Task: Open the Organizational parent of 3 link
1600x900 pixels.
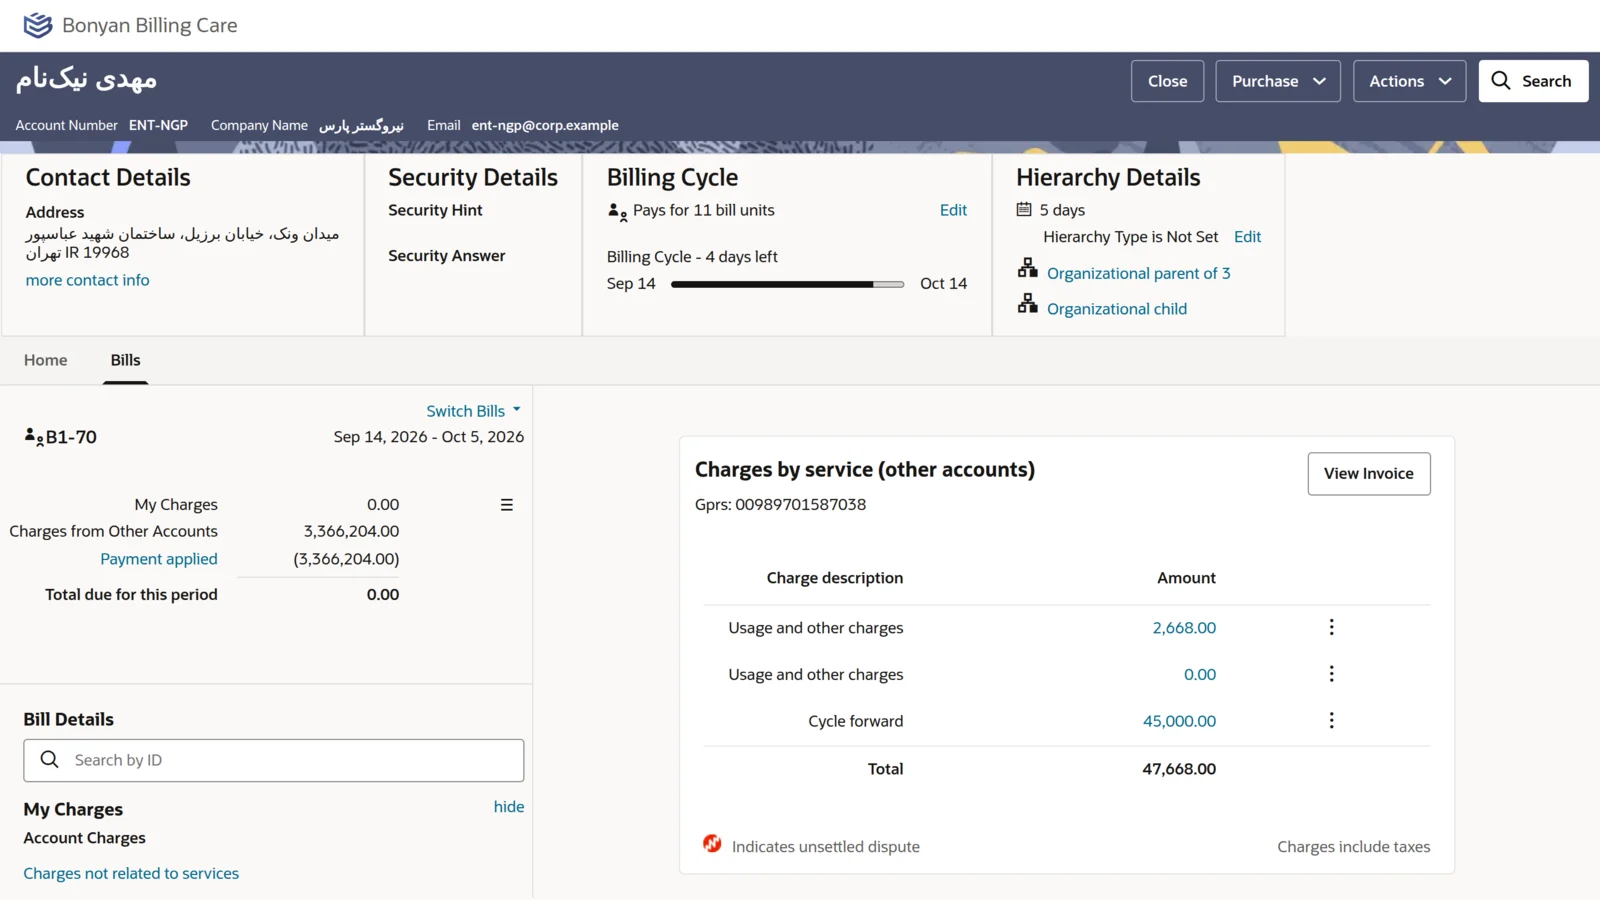Action: point(1139,273)
